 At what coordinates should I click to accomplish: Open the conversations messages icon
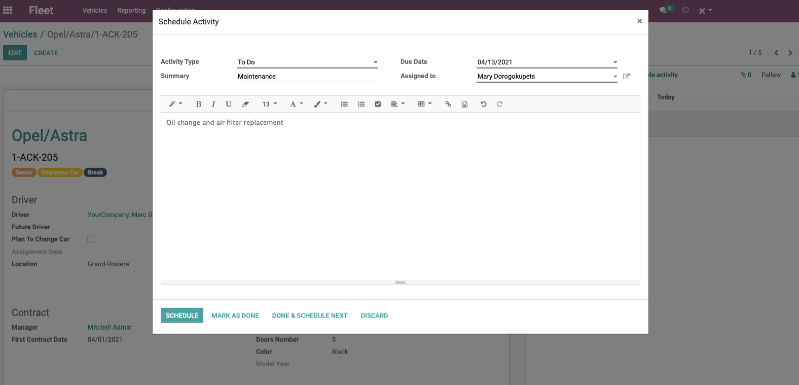click(x=666, y=10)
